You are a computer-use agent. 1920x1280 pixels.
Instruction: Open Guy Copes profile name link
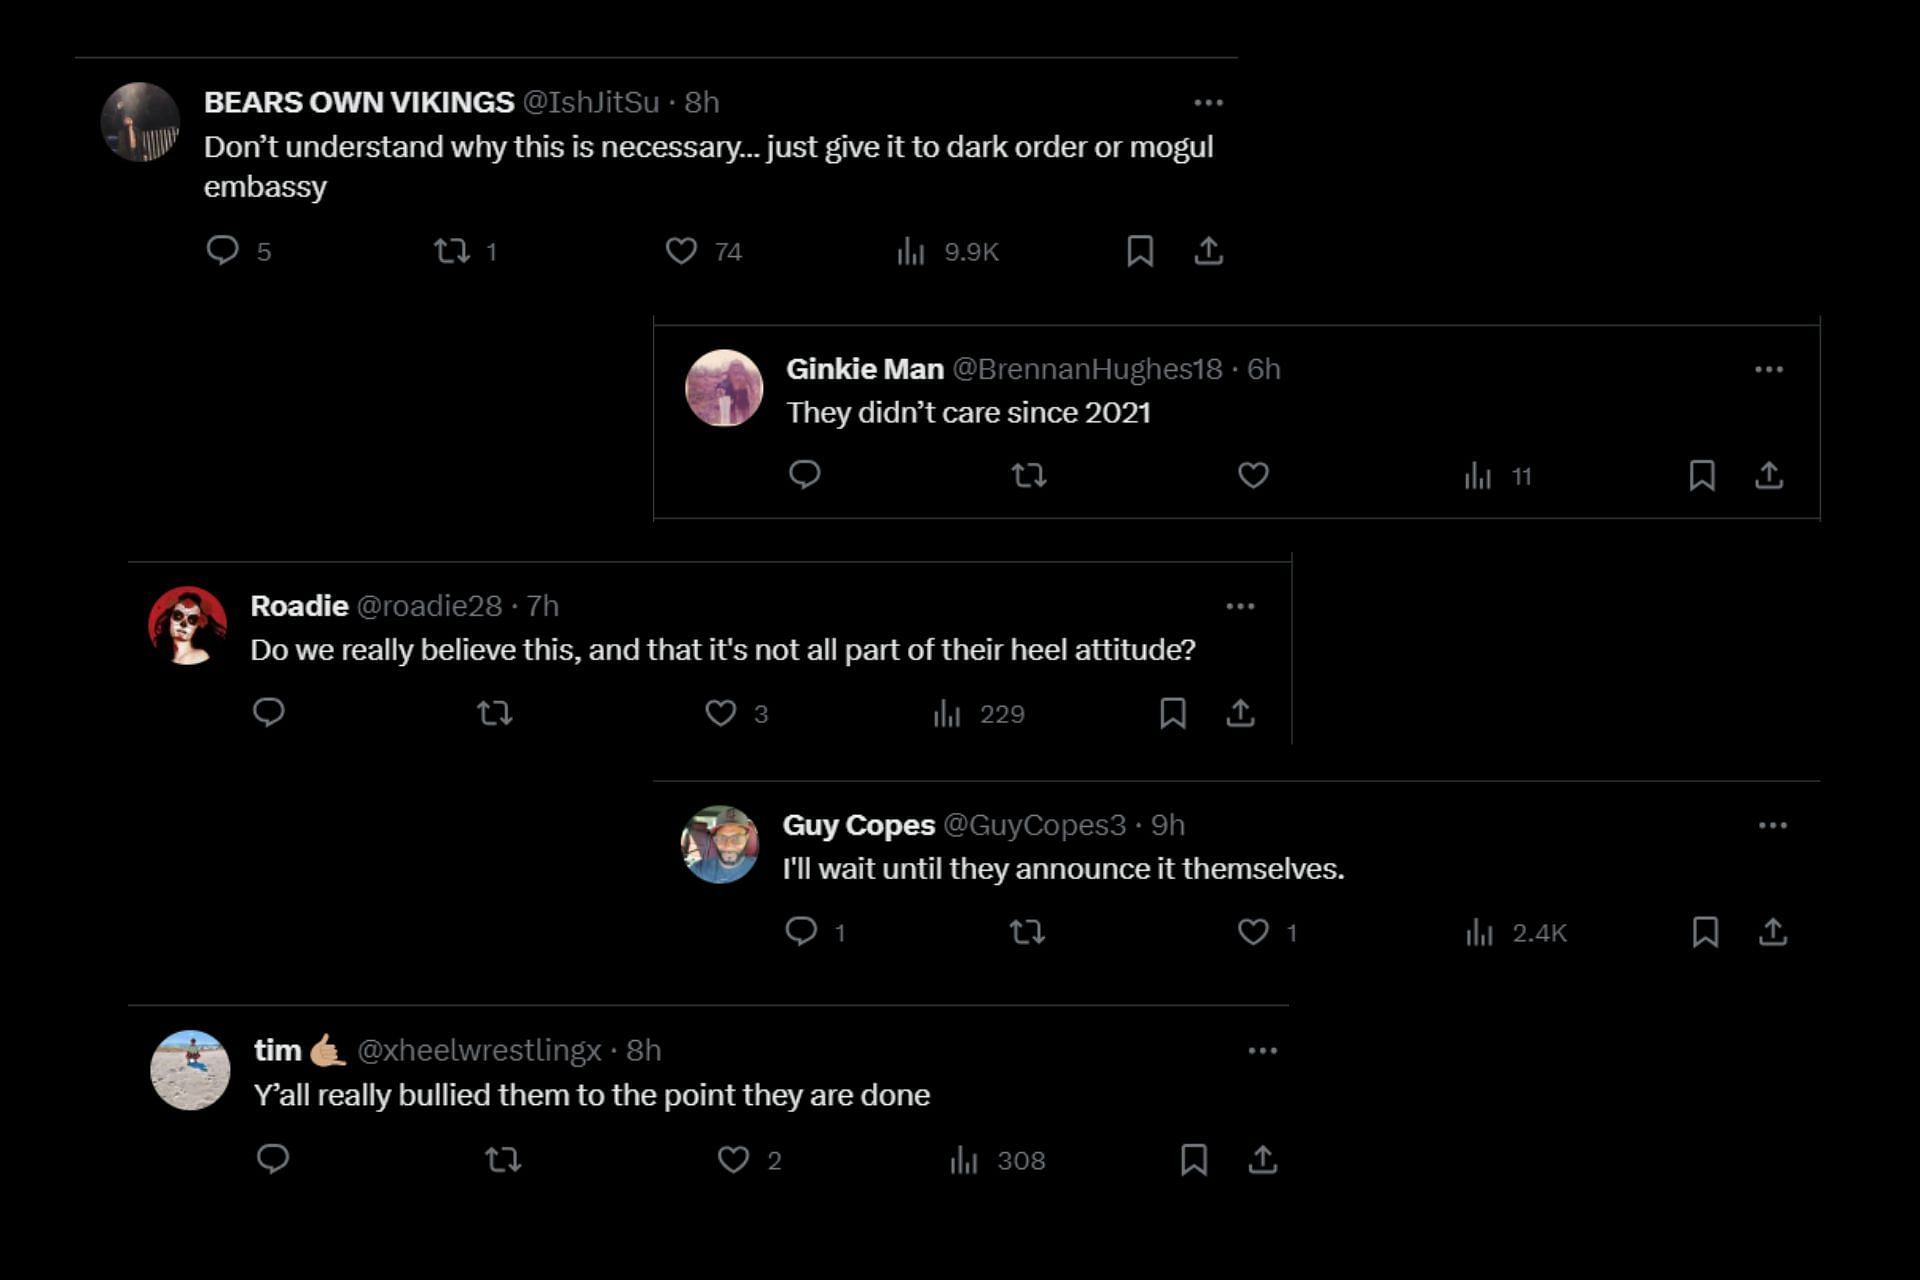coord(858,825)
